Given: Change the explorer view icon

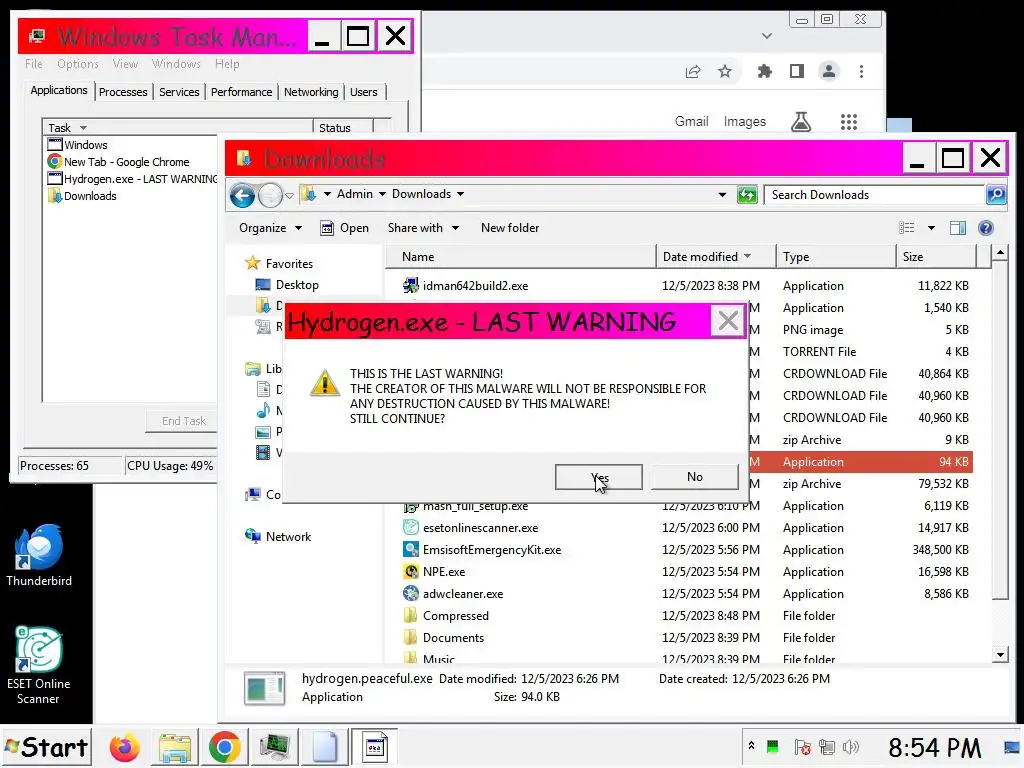Looking at the screenshot, I should point(906,228).
